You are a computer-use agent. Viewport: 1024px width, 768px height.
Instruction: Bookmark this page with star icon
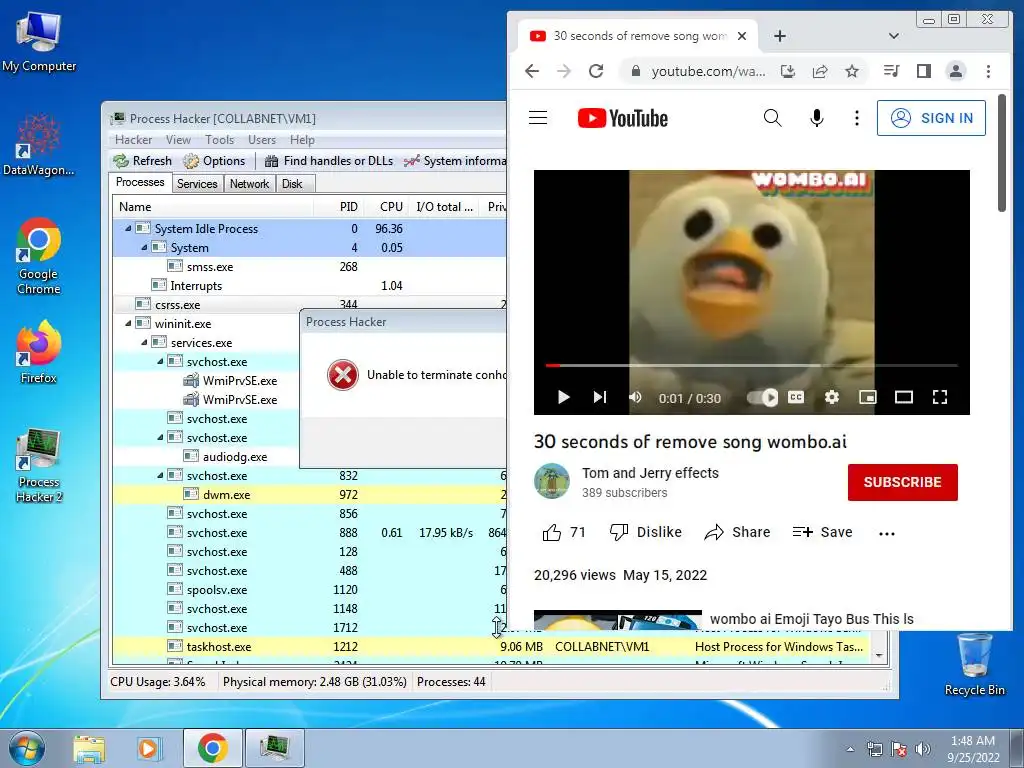(x=852, y=71)
